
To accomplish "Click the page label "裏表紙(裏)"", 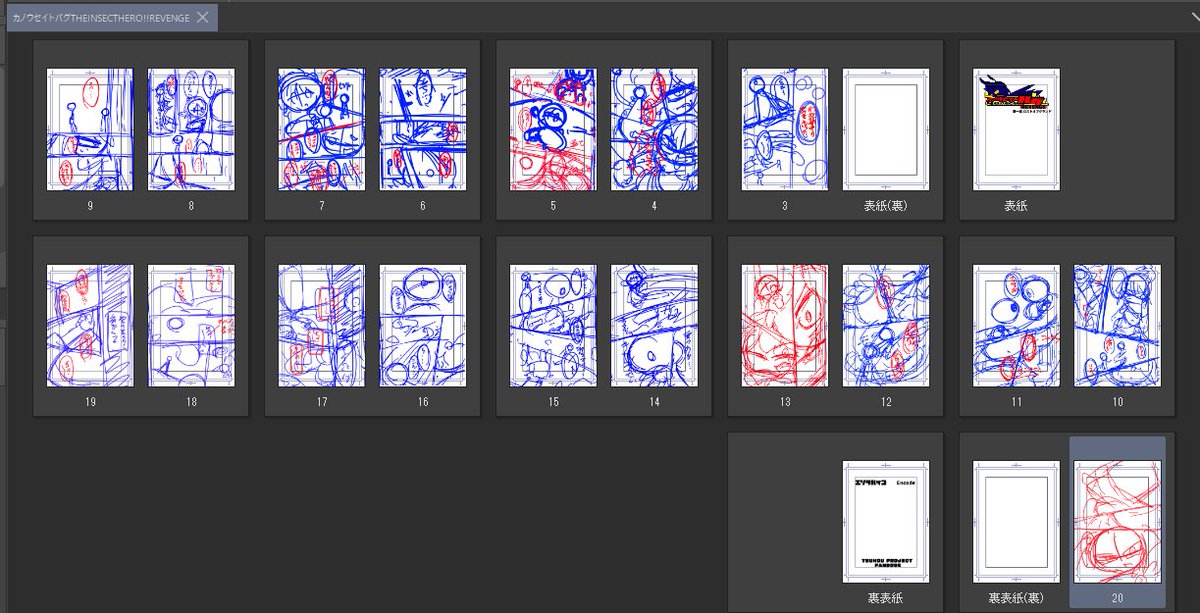I will point(1016,598).
